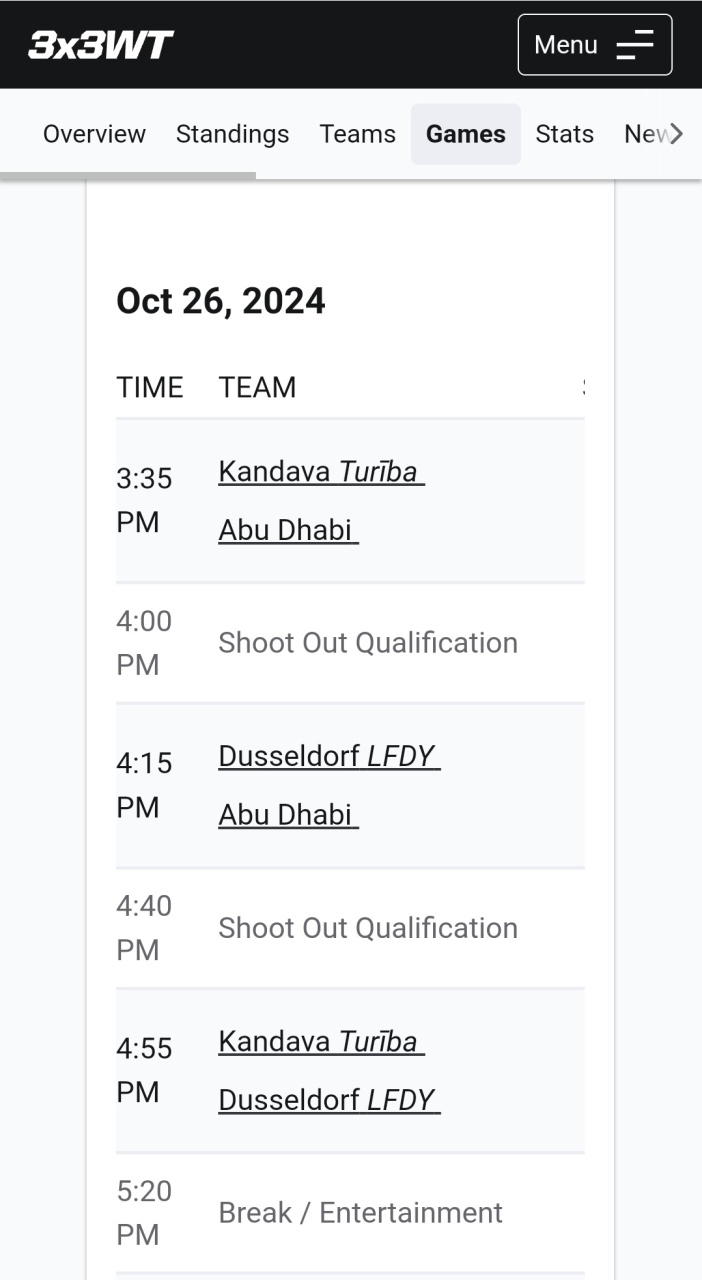Select the Games tab

coord(465,134)
